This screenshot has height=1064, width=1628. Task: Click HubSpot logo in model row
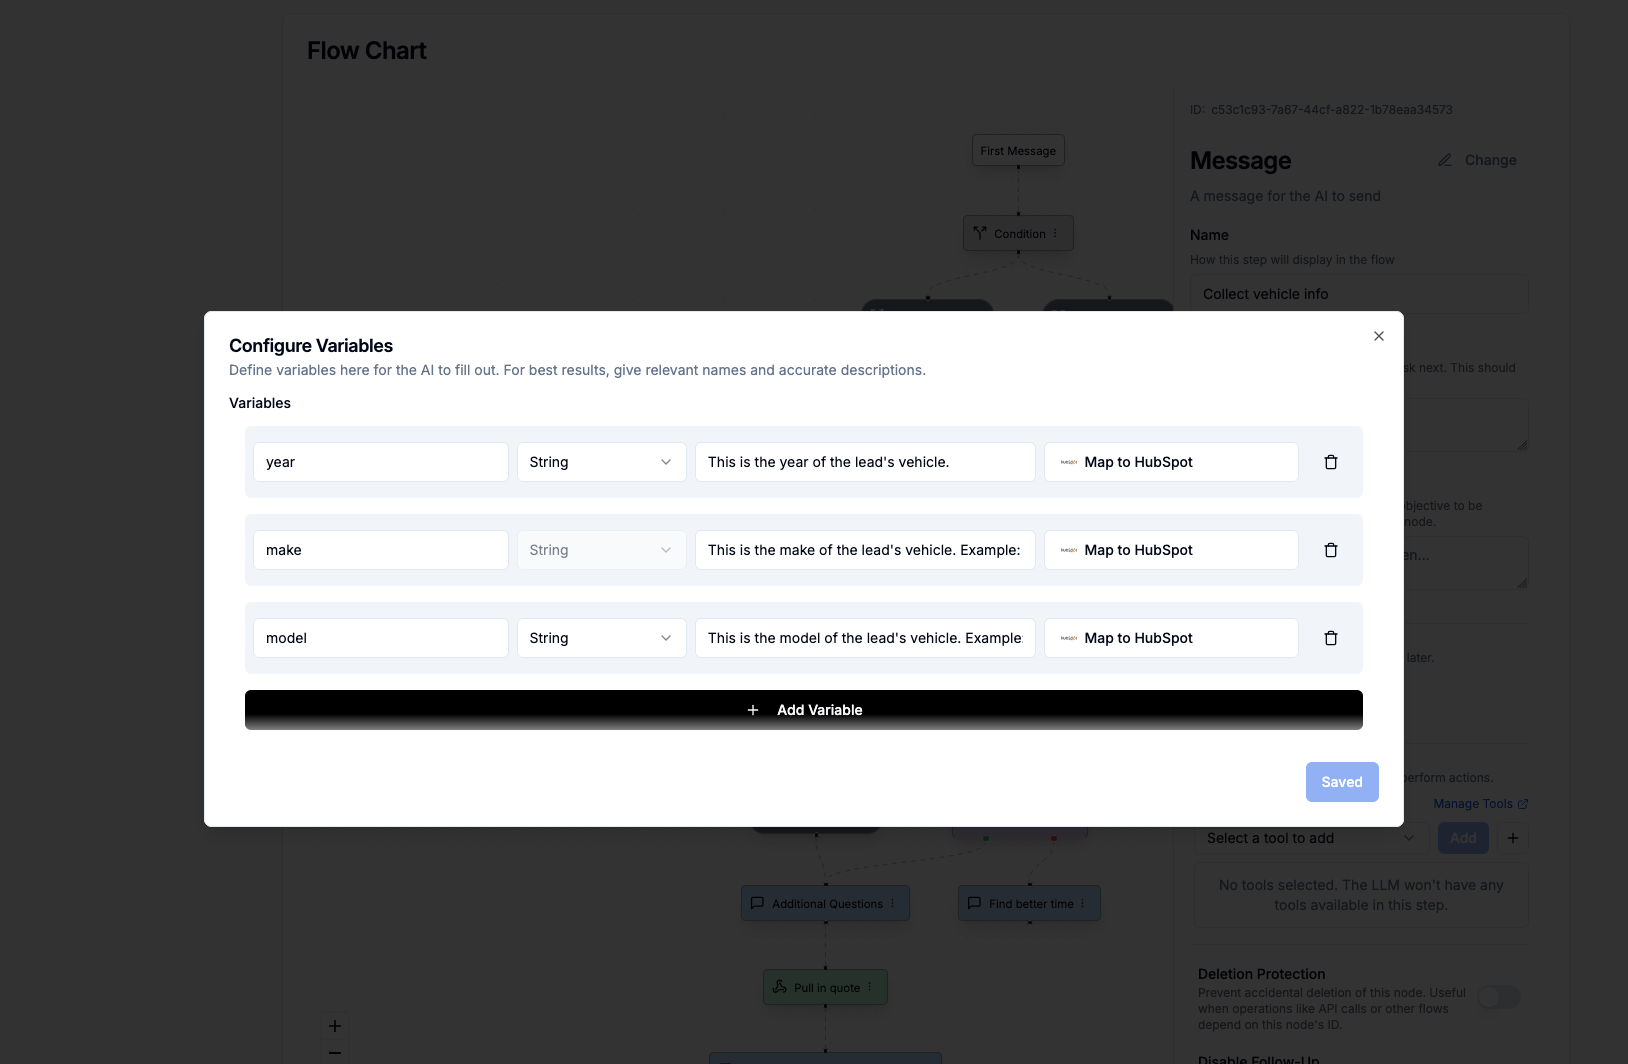coord(1069,638)
